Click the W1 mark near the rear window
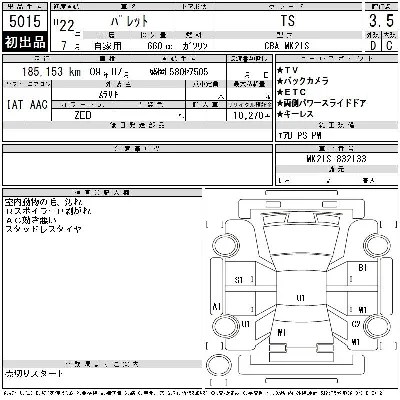 282,332
